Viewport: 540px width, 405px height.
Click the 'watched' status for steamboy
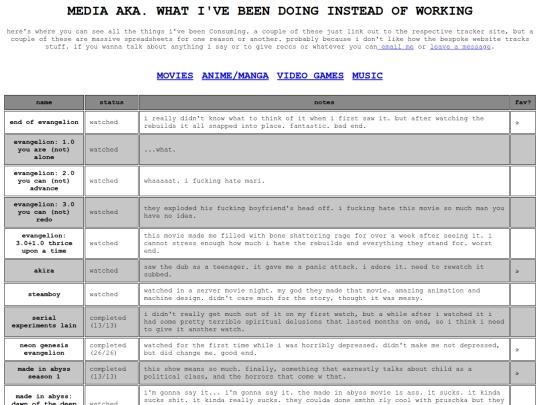coord(112,294)
